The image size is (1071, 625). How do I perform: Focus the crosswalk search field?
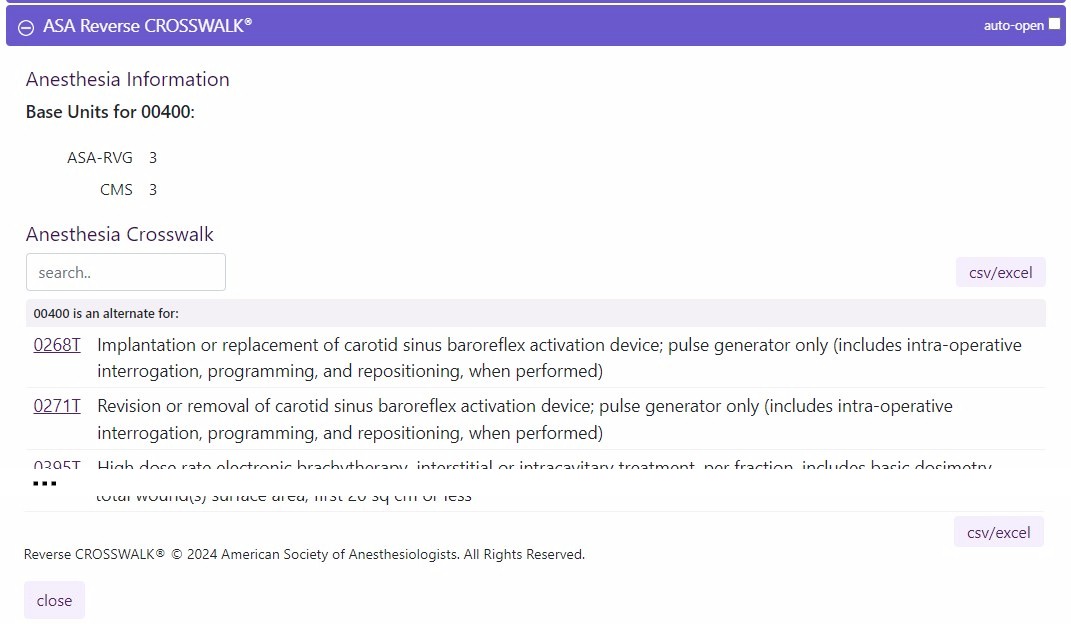(x=126, y=272)
